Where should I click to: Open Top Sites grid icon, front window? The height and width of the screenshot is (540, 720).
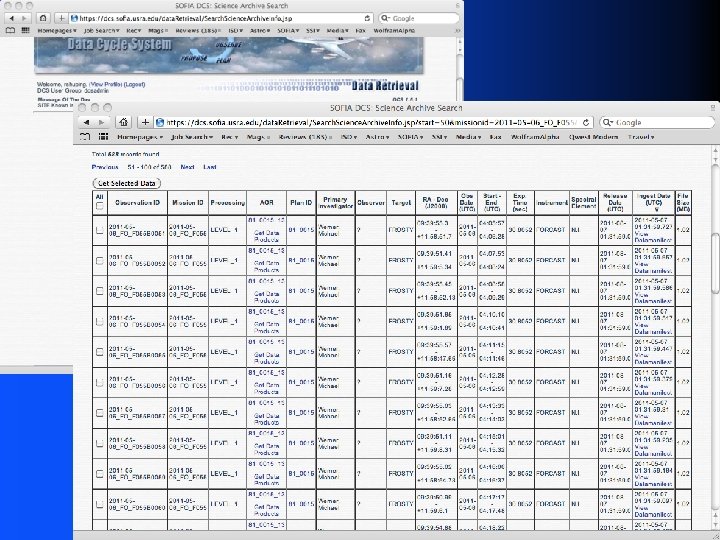104,137
